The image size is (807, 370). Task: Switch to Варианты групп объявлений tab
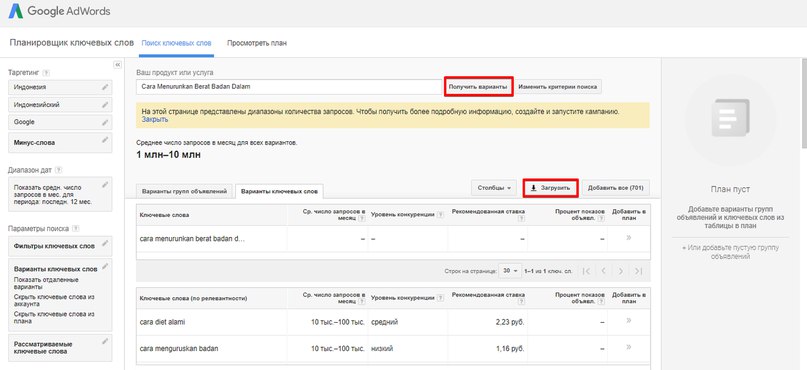click(184, 191)
